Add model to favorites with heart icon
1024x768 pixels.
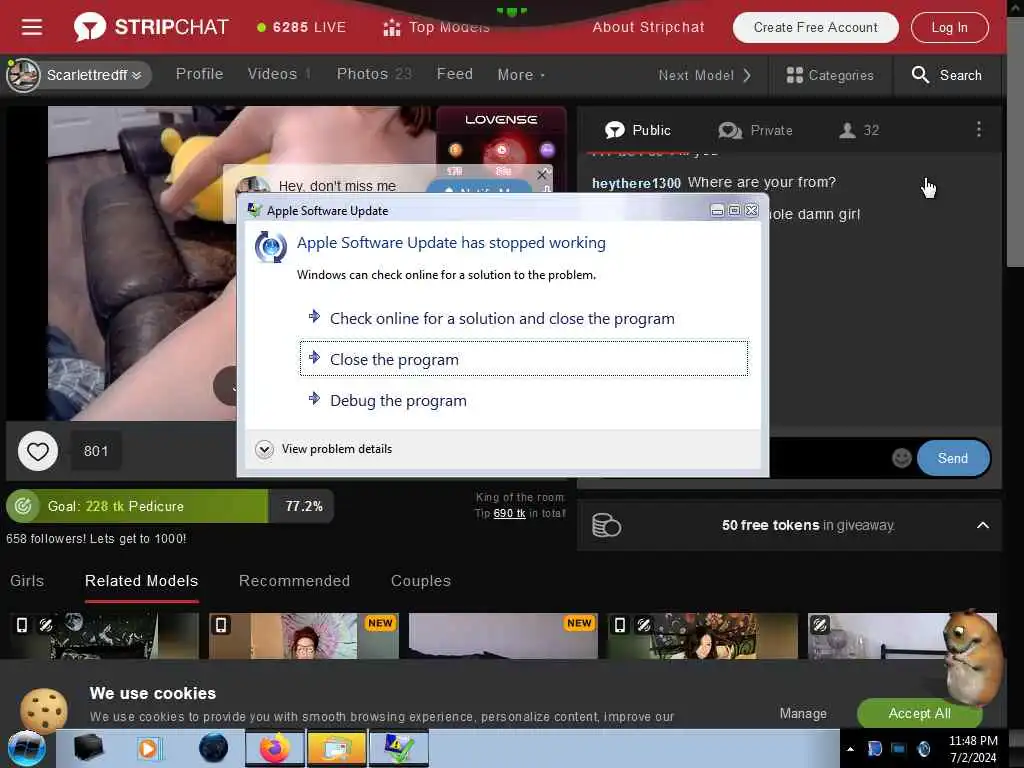38,451
